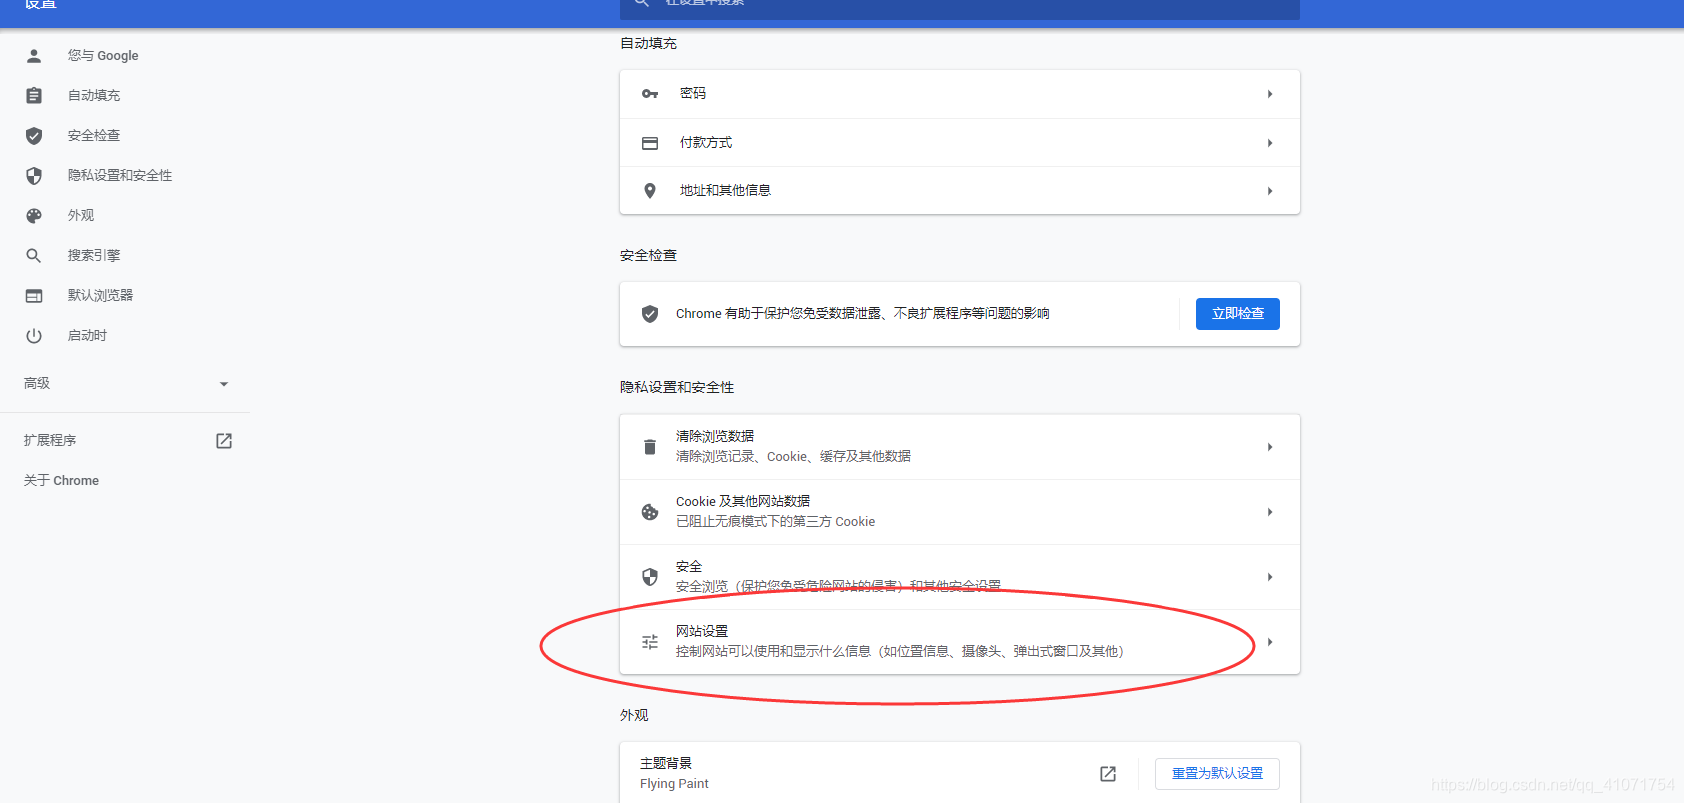Click the credit card icon in 付款方式 row

coord(650,143)
